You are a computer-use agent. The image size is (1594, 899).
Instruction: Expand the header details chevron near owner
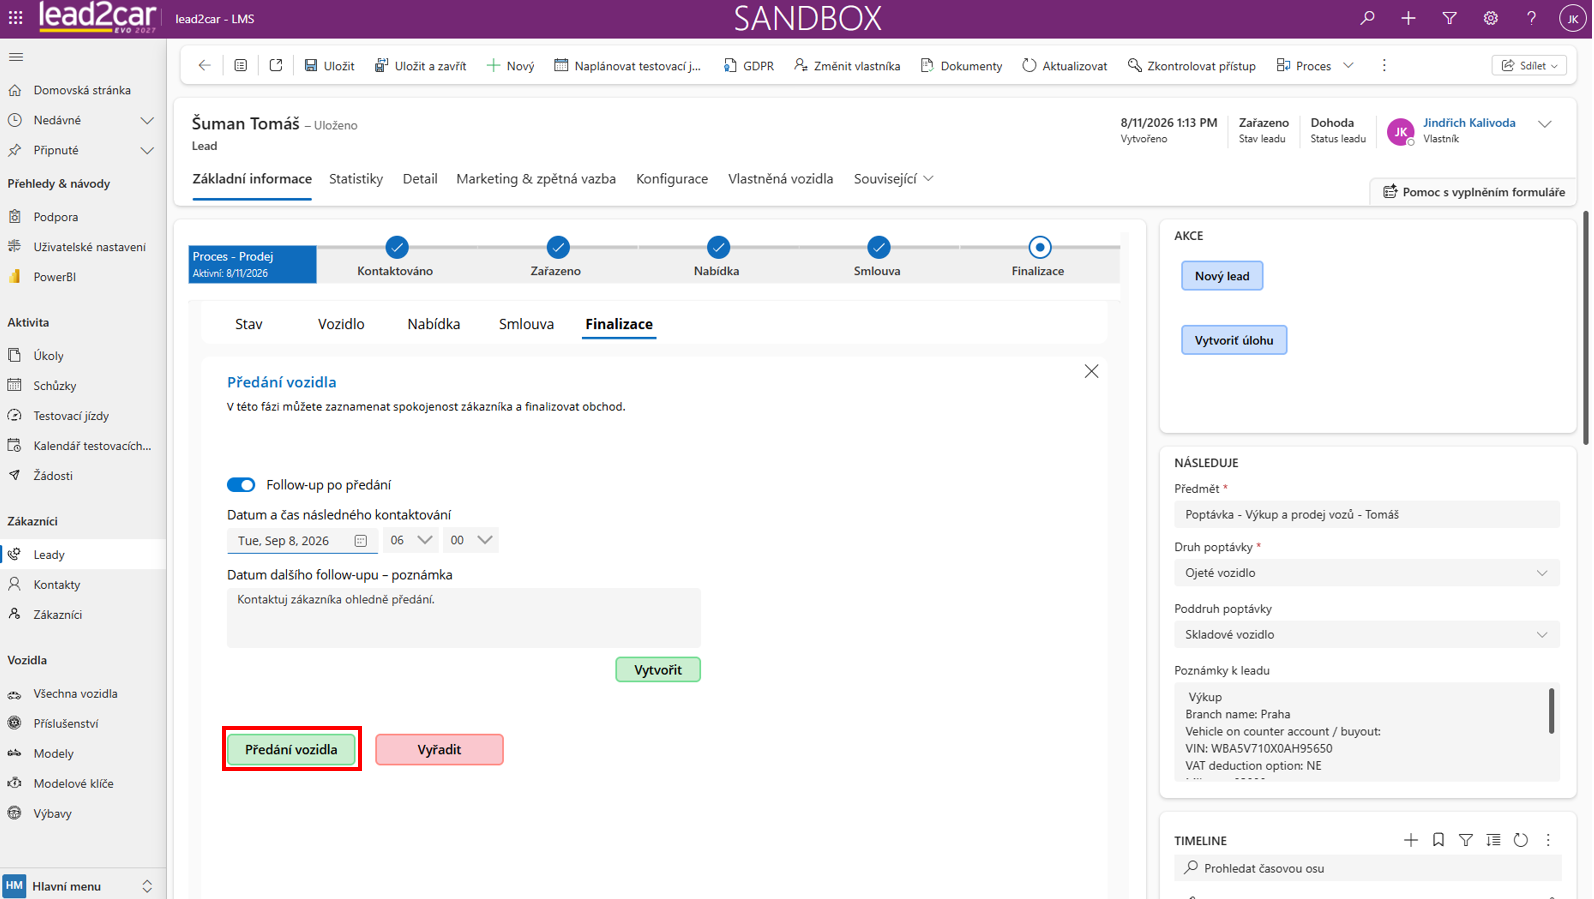click(x=1545, y=124)
